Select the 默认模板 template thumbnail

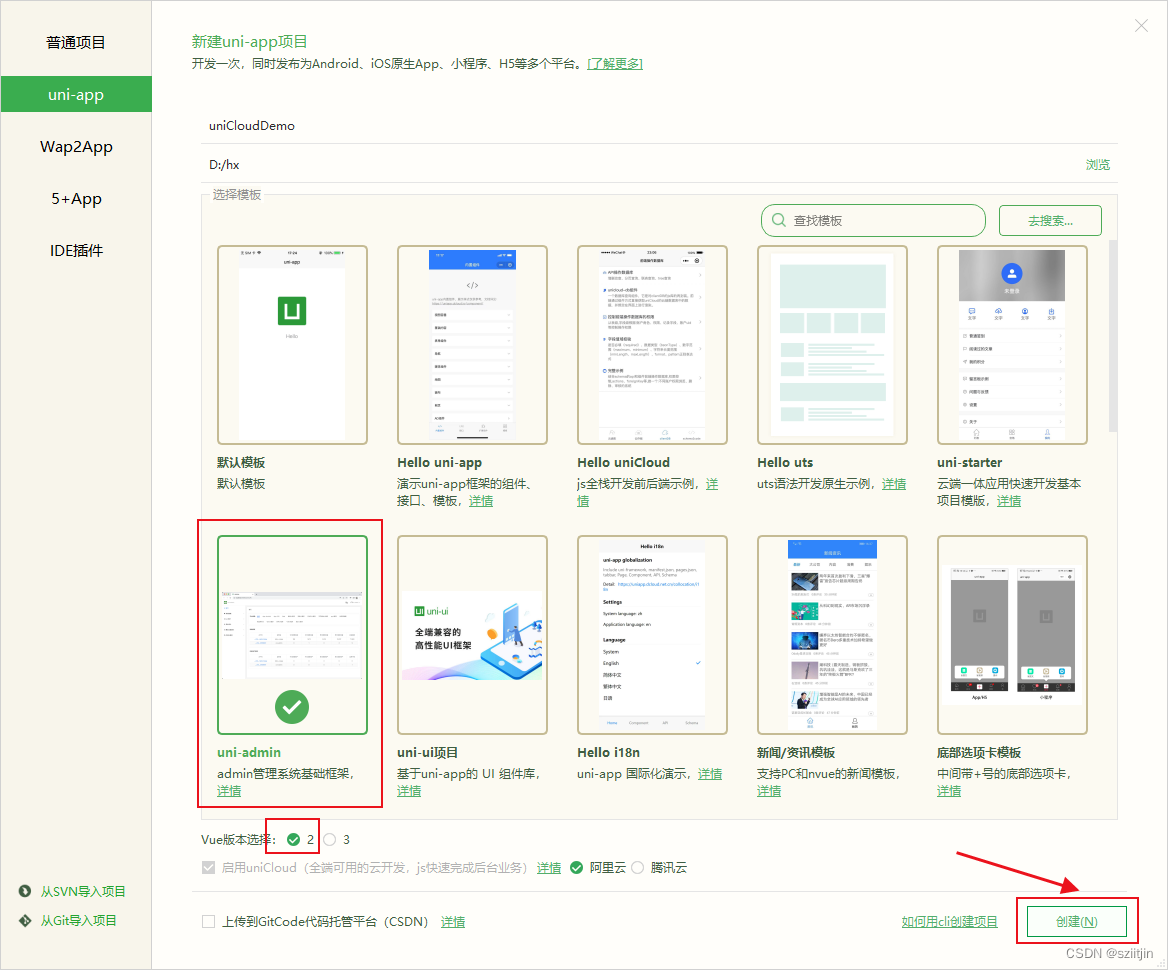click(x=292, y=345)
